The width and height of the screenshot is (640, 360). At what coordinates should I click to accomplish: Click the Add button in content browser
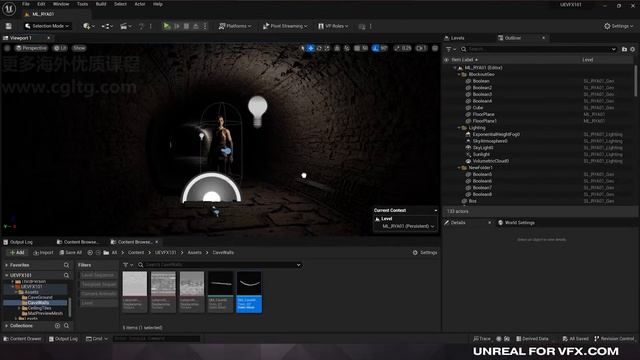click(x=17, y=253)
